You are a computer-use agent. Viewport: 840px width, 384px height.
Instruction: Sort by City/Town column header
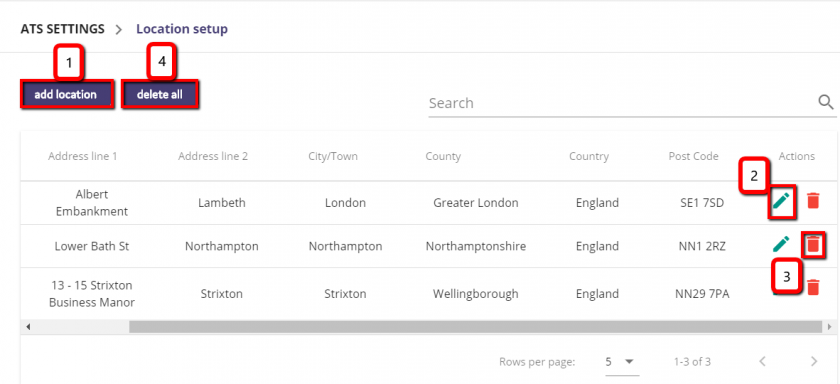tap(333, 156)
